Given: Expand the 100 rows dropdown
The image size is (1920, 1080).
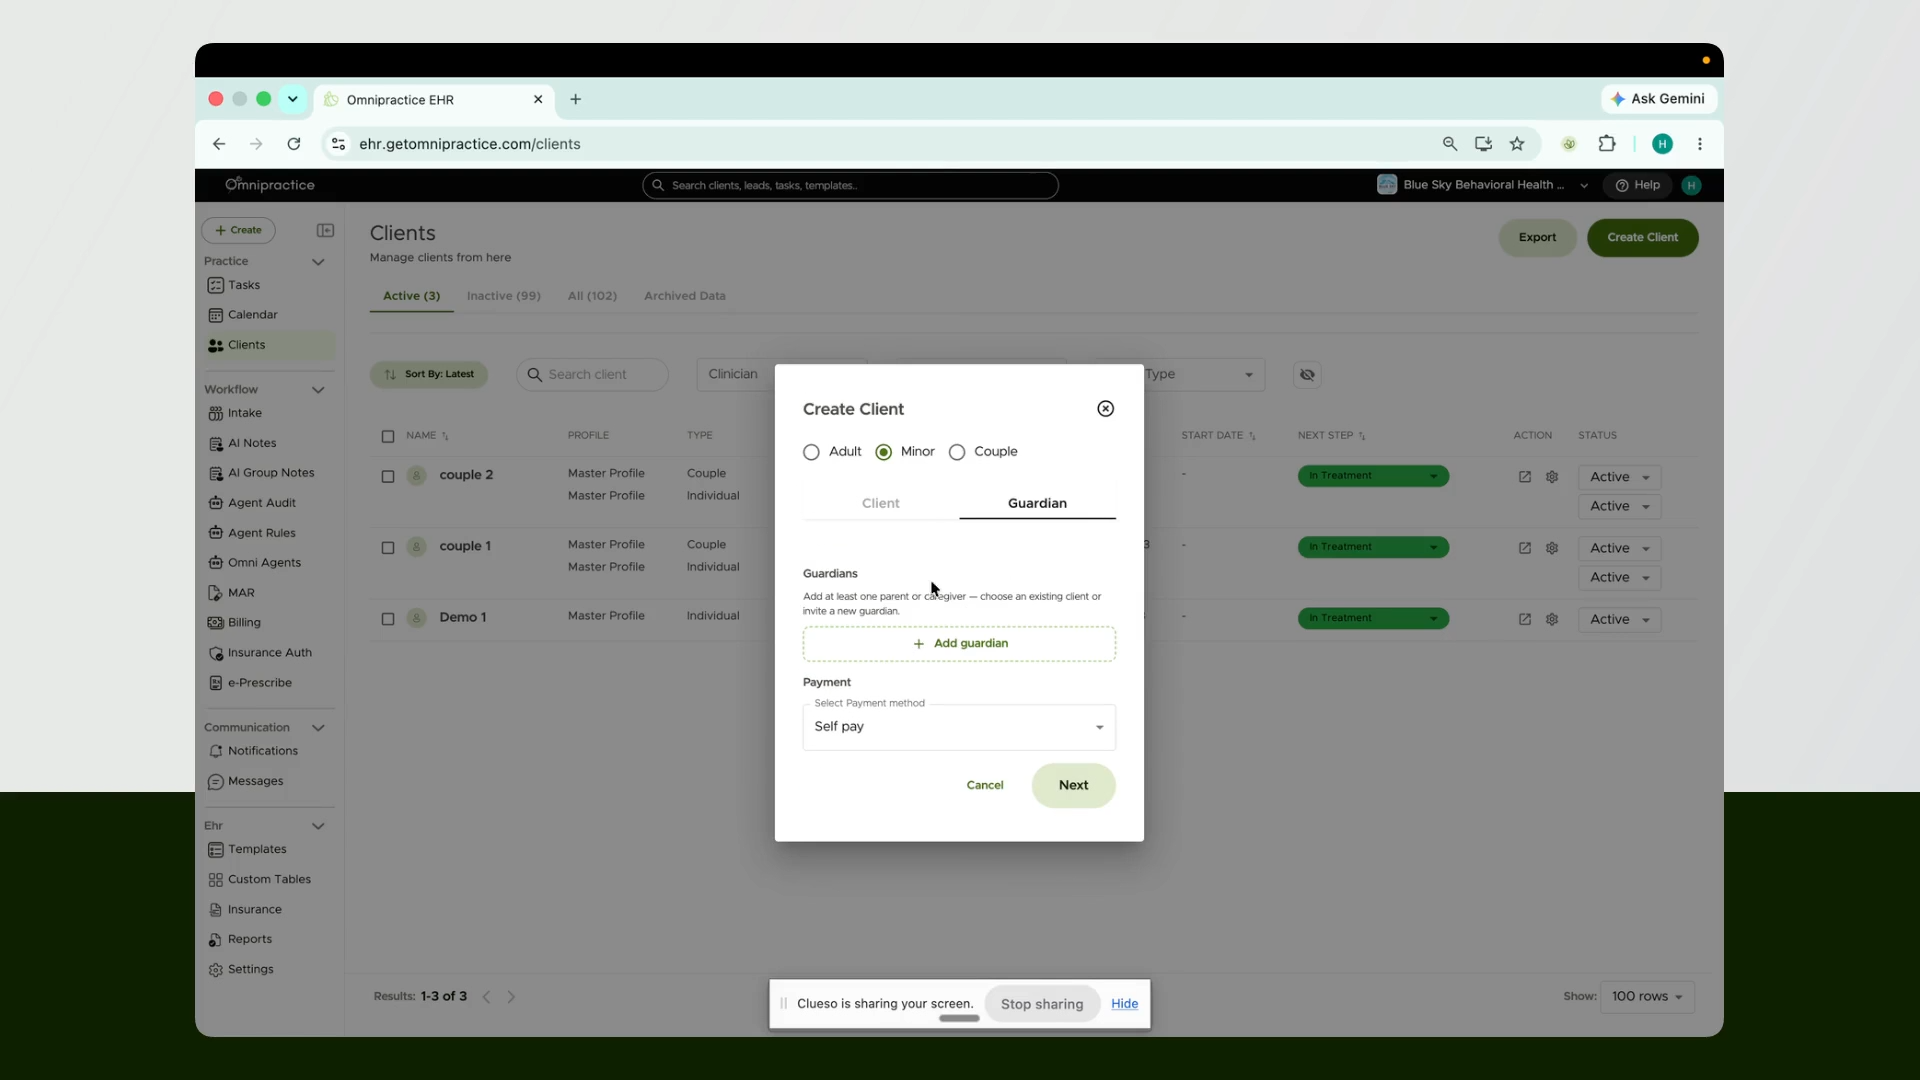Looking at the screenshot, I should click(x=1647, y=997).
